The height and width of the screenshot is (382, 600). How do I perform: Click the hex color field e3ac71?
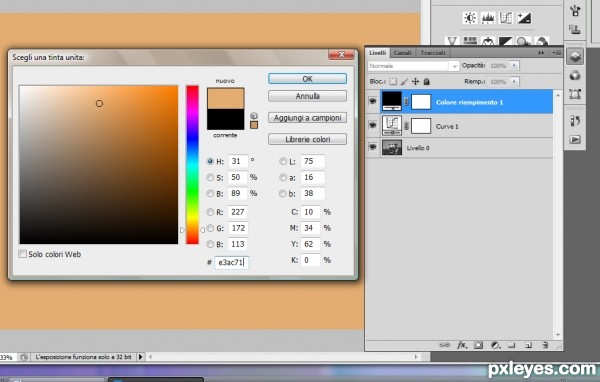(x=232, y=262)
